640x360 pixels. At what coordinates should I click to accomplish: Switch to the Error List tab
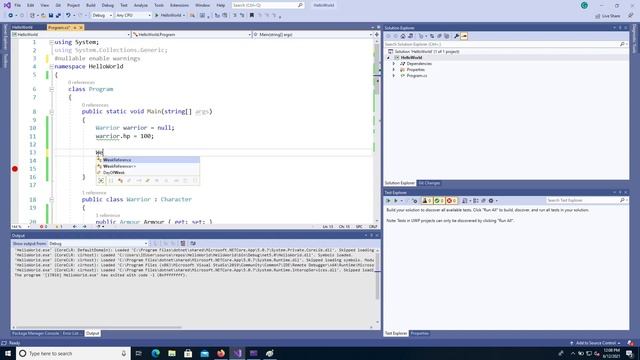point(71,333)
